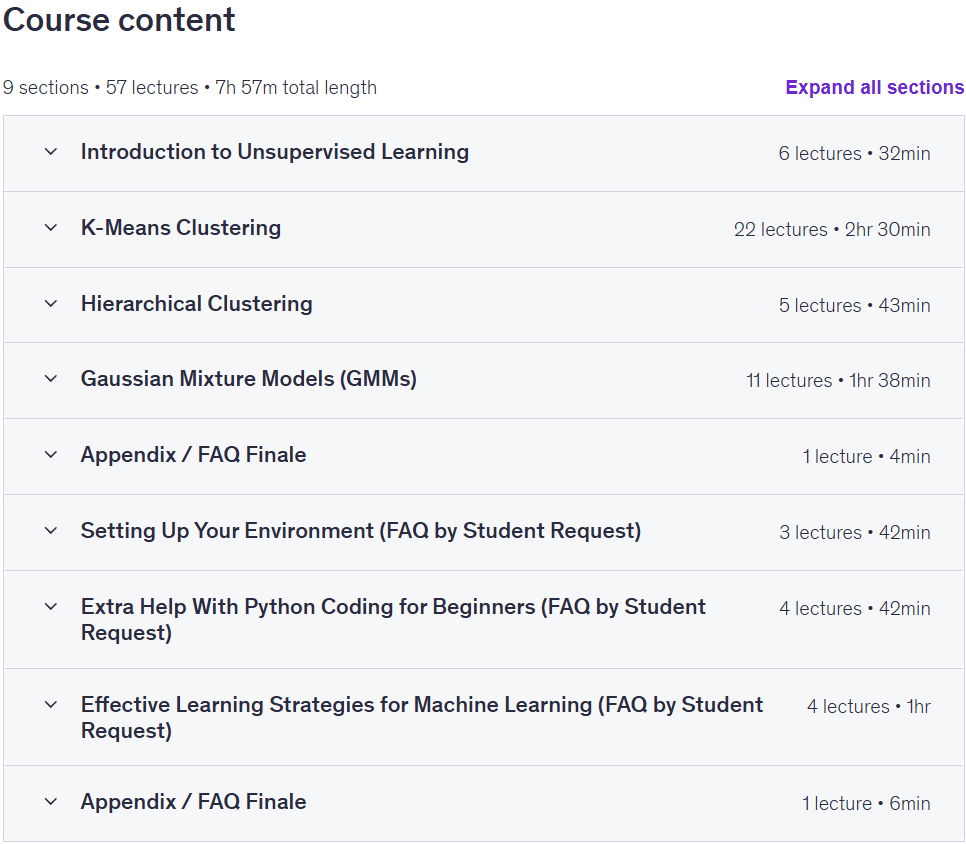Expand the K-Means Clustering section chevron
The image size is (966, 844).
click(x=51, y=228)
